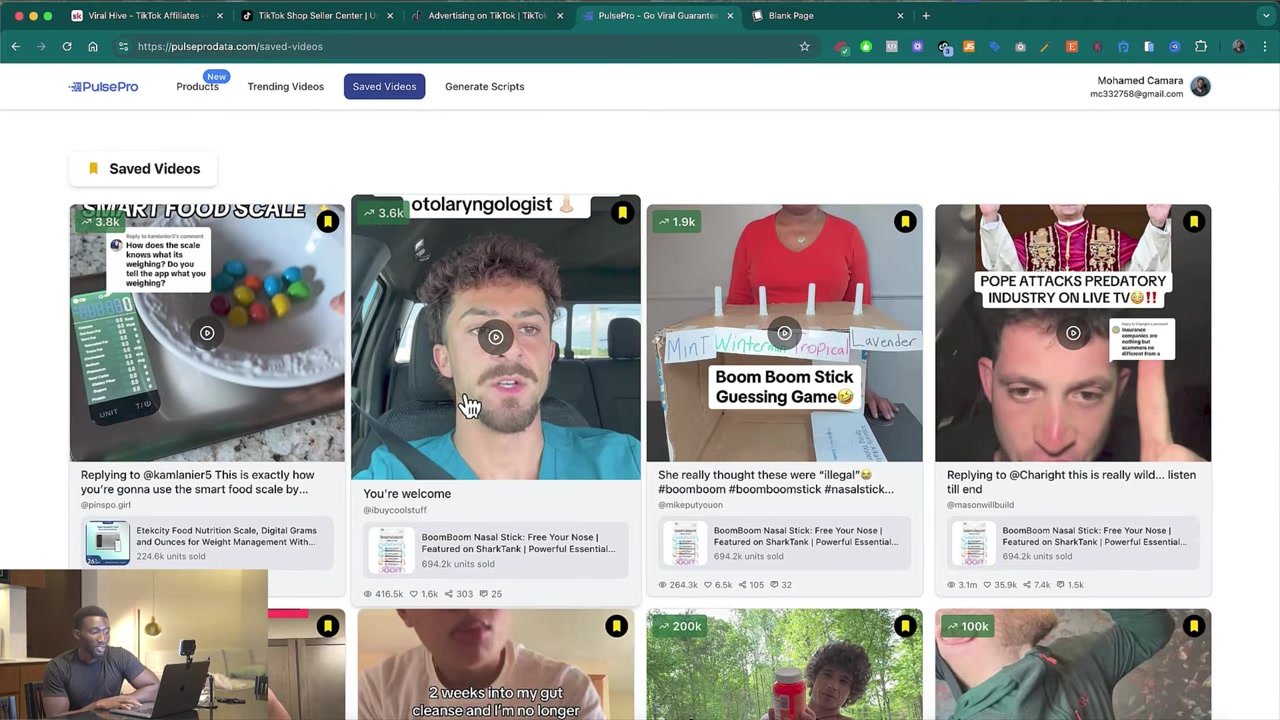
Task: Open Etekcity Food Nutrition Scale product card
Action: 207,543
